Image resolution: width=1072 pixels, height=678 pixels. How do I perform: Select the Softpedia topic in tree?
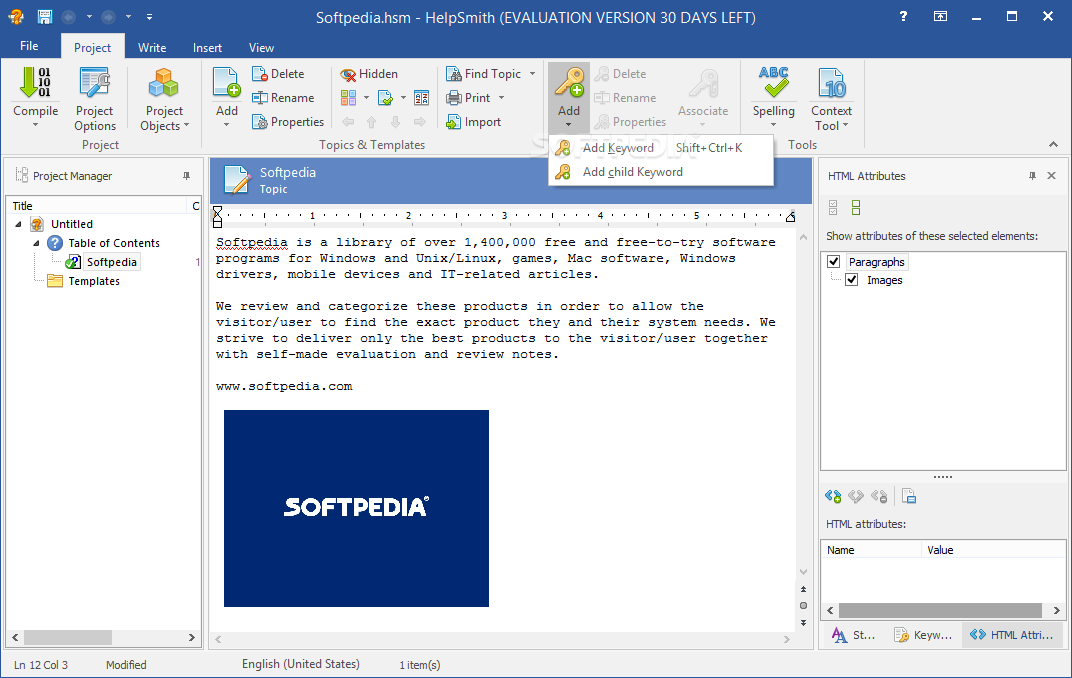pos(111,262)
